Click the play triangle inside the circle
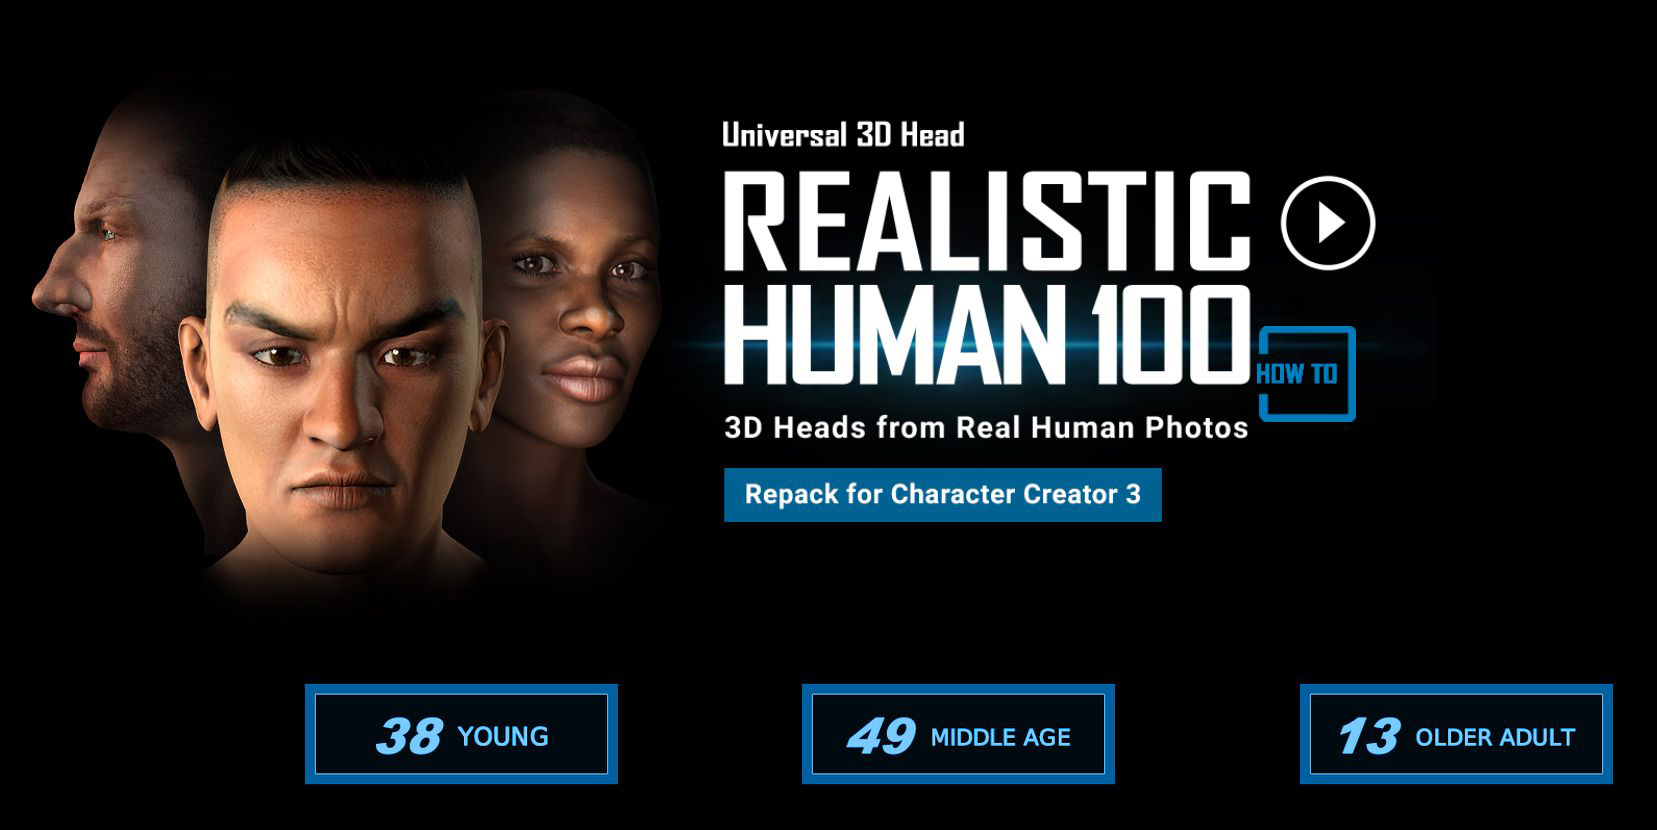1657x830 pixels. 1330,223
